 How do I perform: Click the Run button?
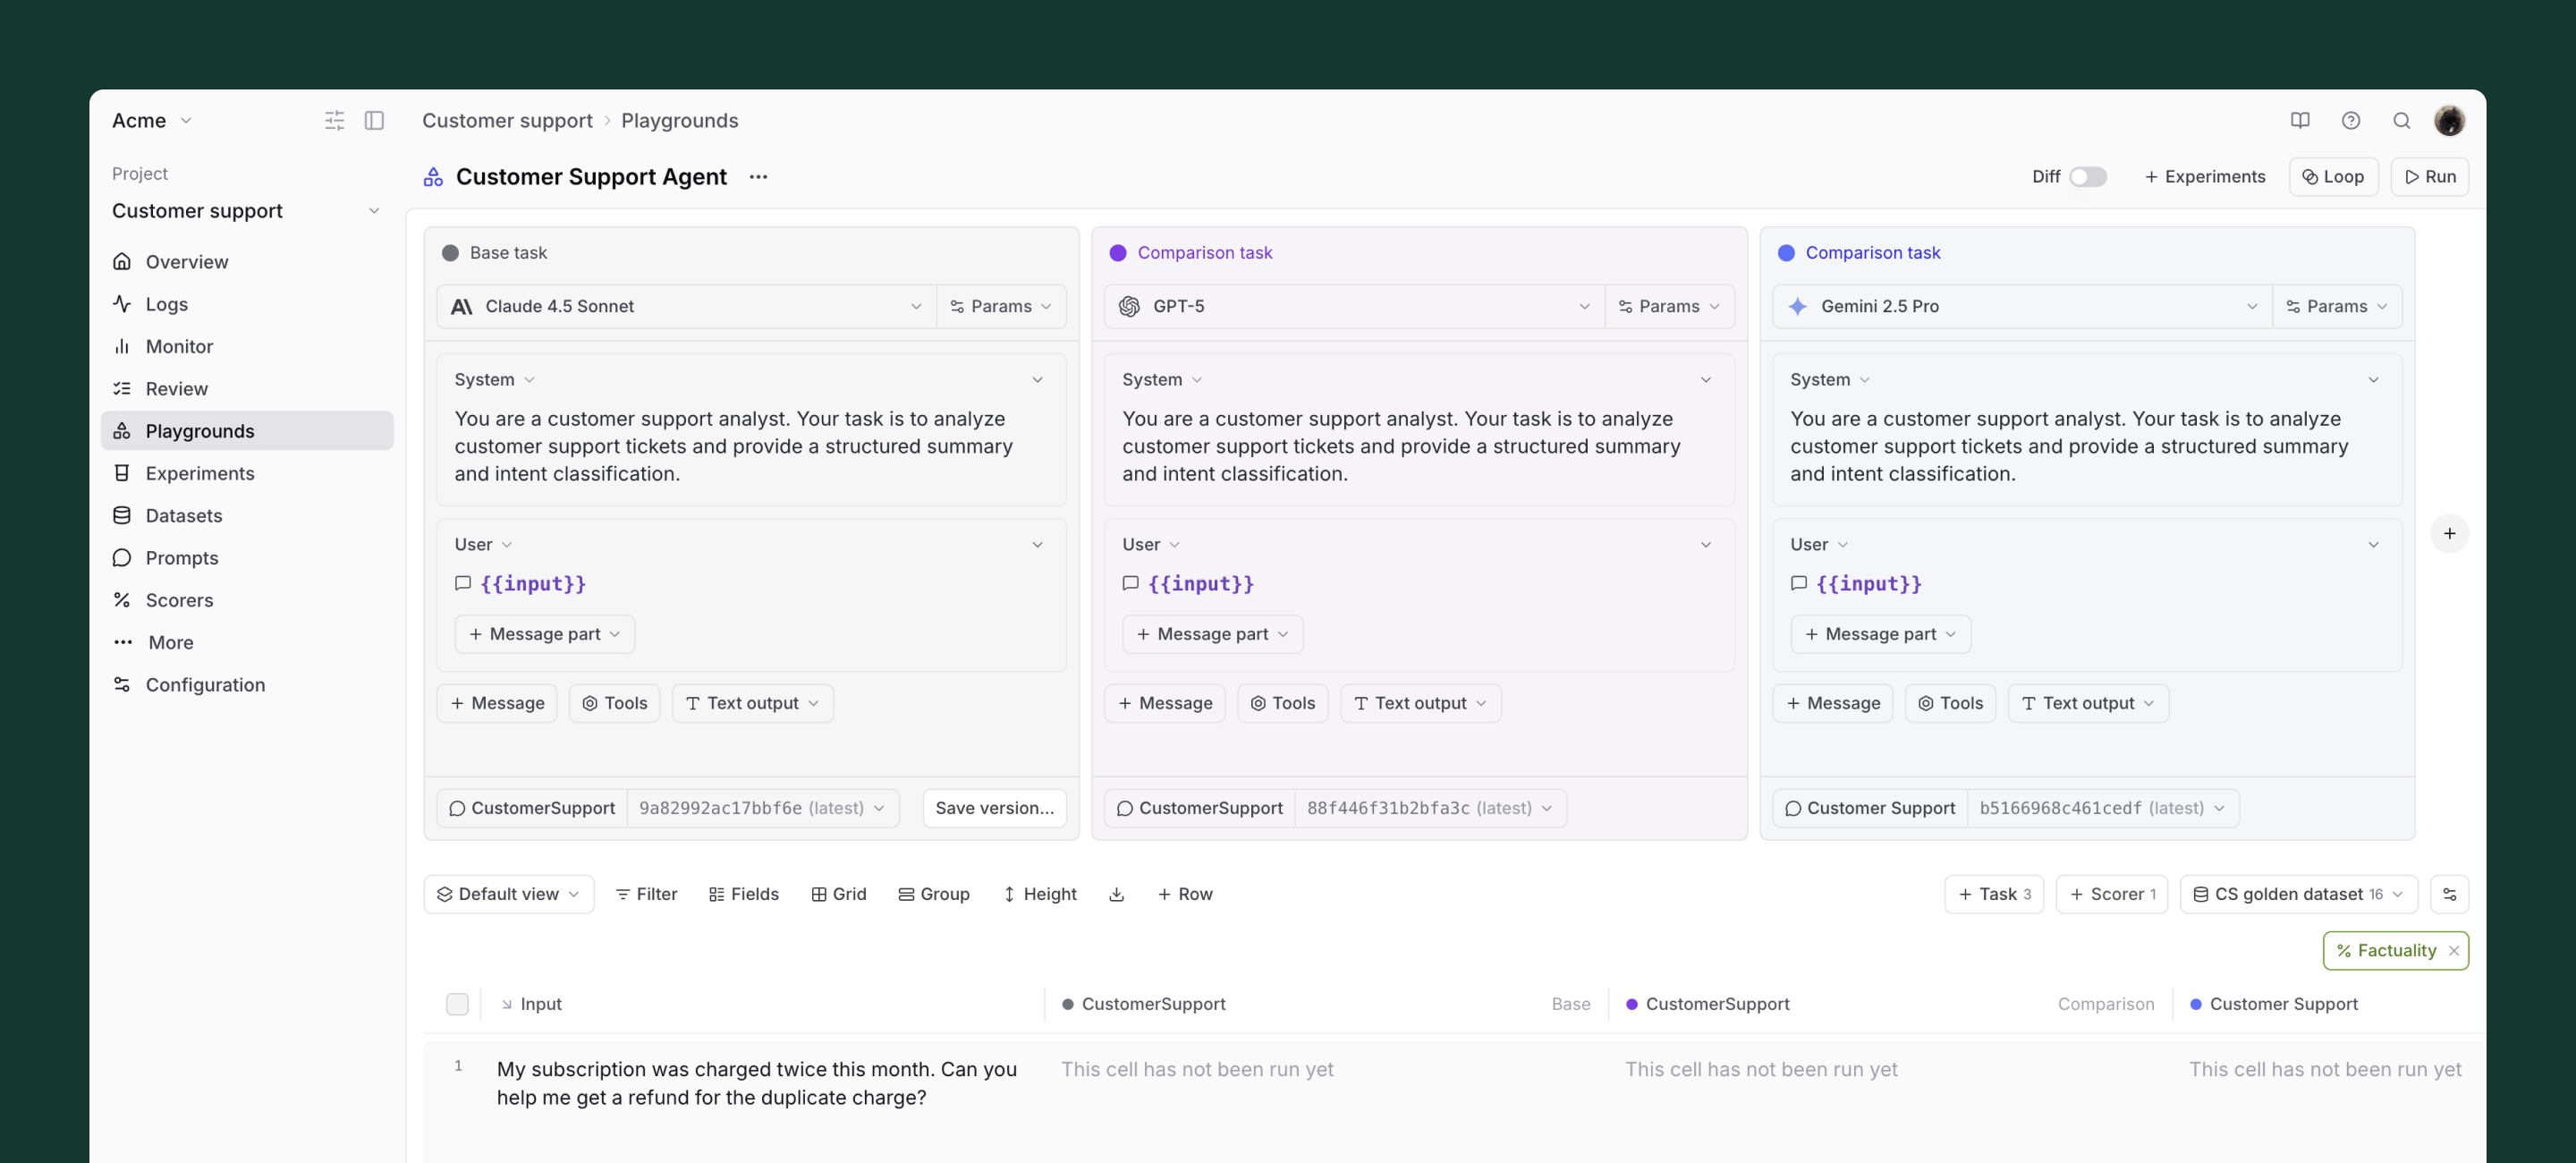point(2429,177)
